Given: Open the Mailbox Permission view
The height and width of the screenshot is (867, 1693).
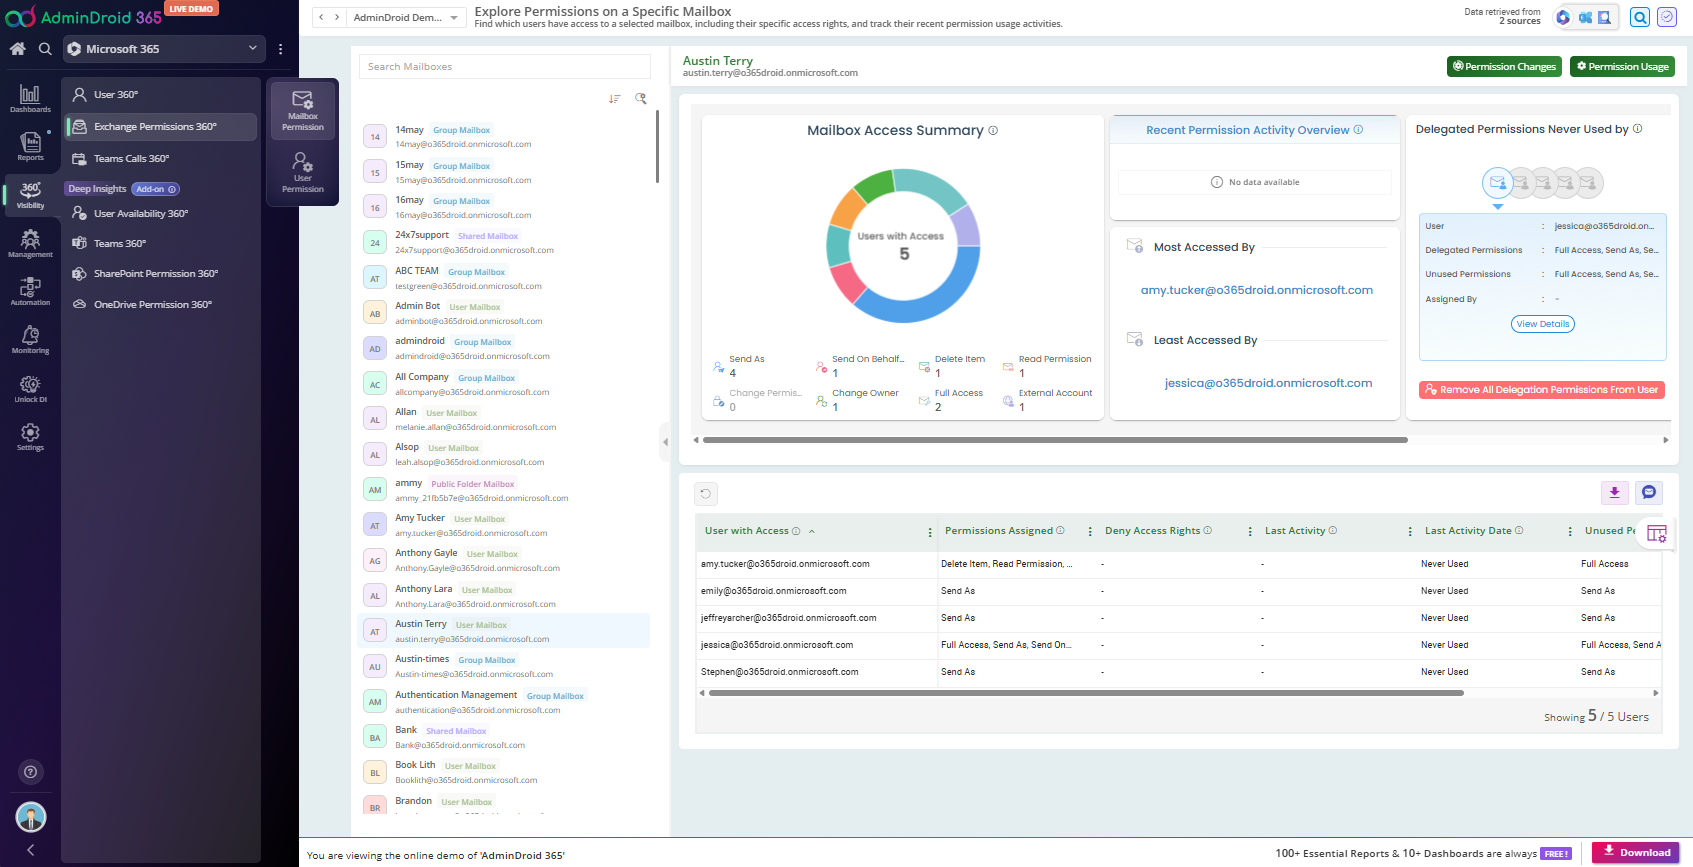Looking at the screenshot, I should click(x=302, y=111).
